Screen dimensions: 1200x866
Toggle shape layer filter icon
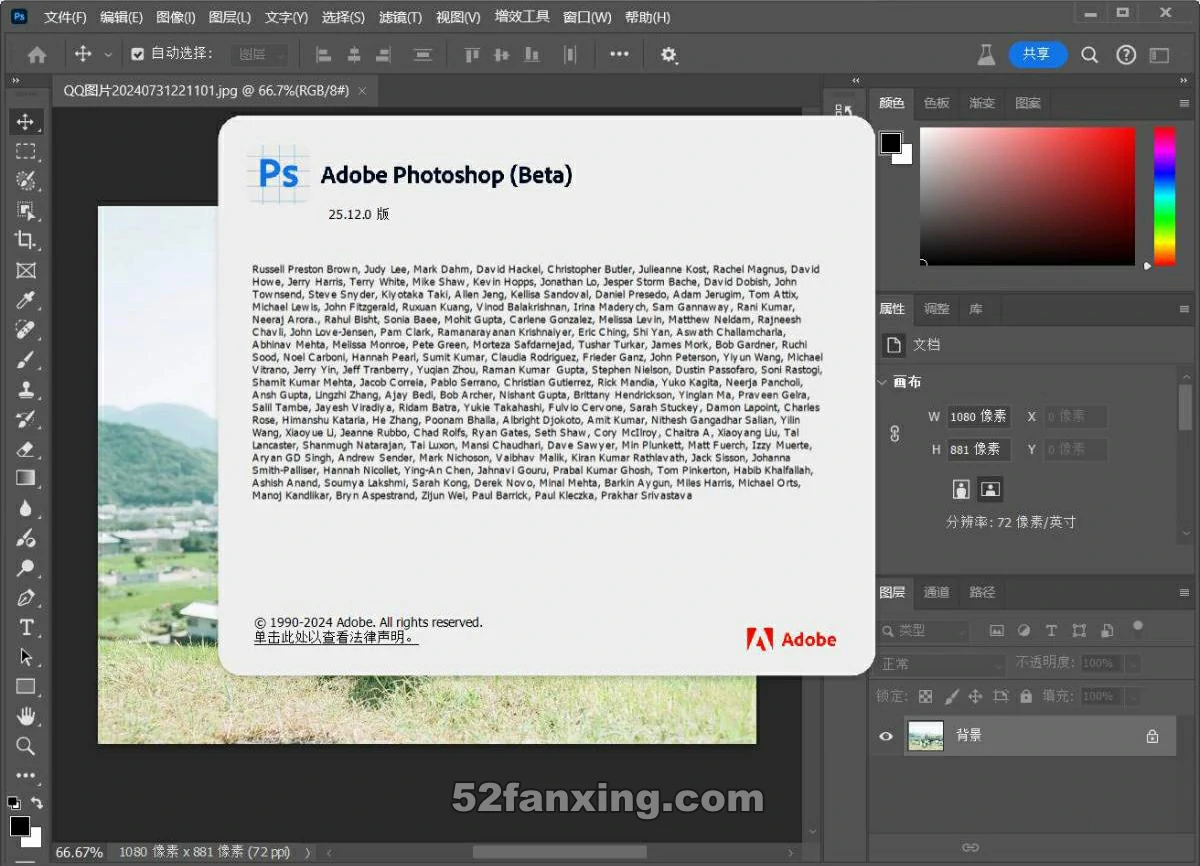click(1079, 631)
